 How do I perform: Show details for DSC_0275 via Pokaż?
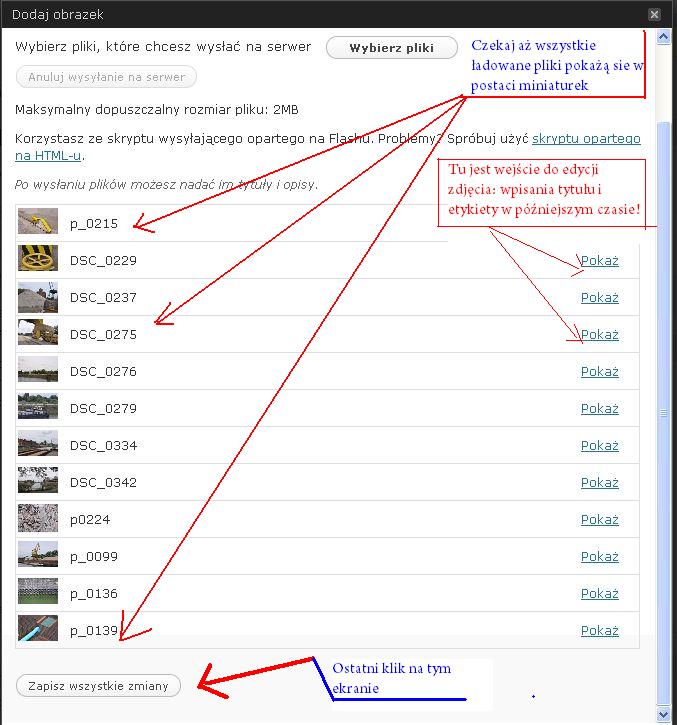coord(599,335)
